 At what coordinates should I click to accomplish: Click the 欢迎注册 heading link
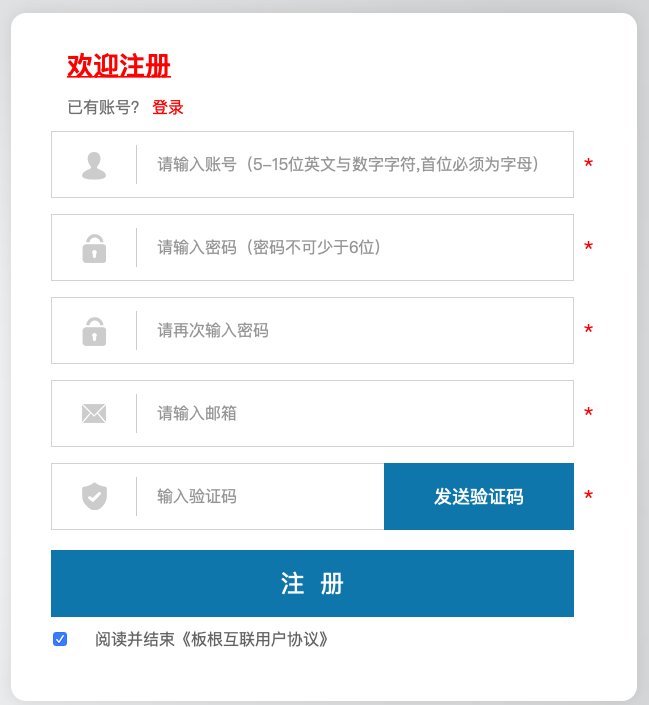(x=119, y=66)
